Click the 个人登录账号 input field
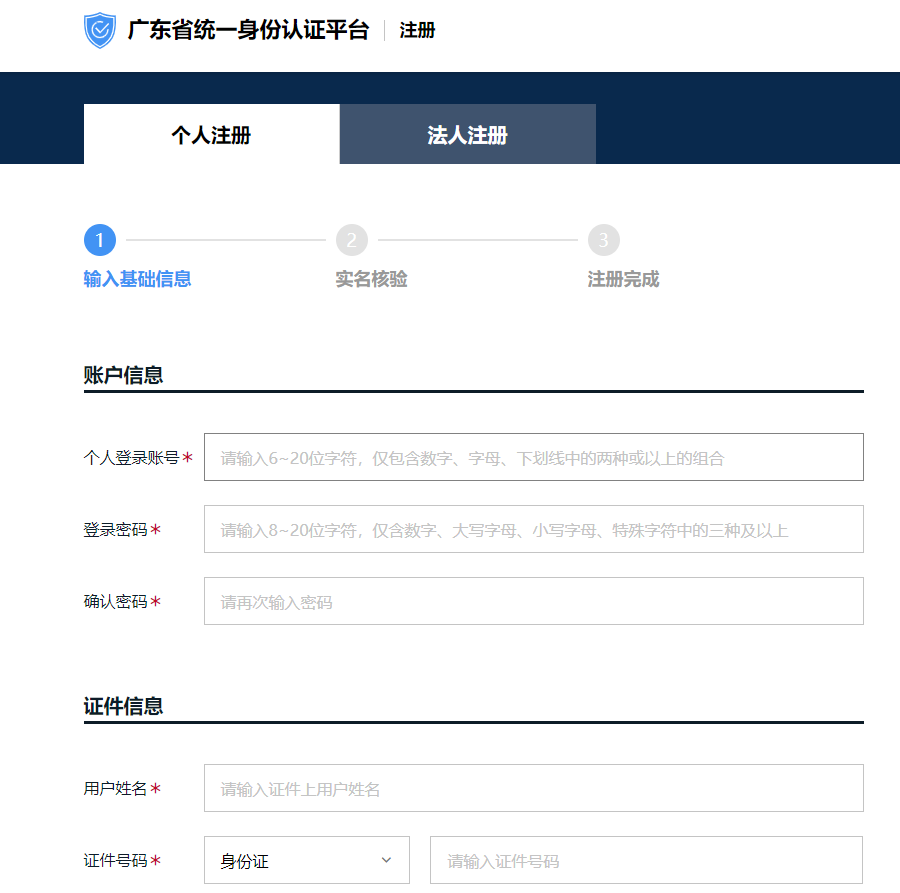Viewport: 900px width, 893px height. 533,457
